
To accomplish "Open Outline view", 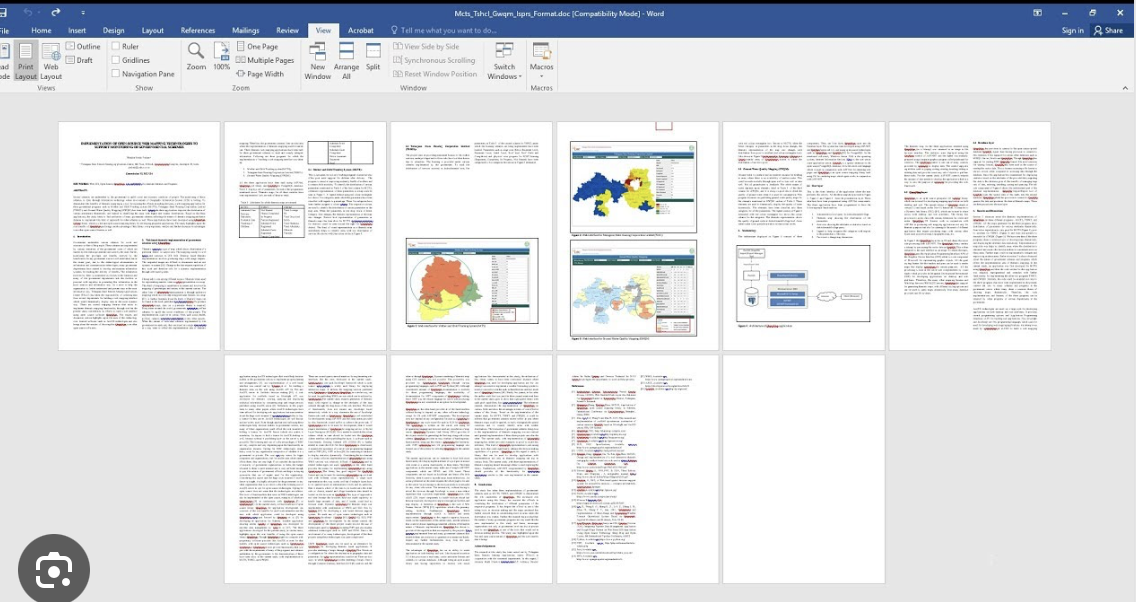I will [83, 46].
